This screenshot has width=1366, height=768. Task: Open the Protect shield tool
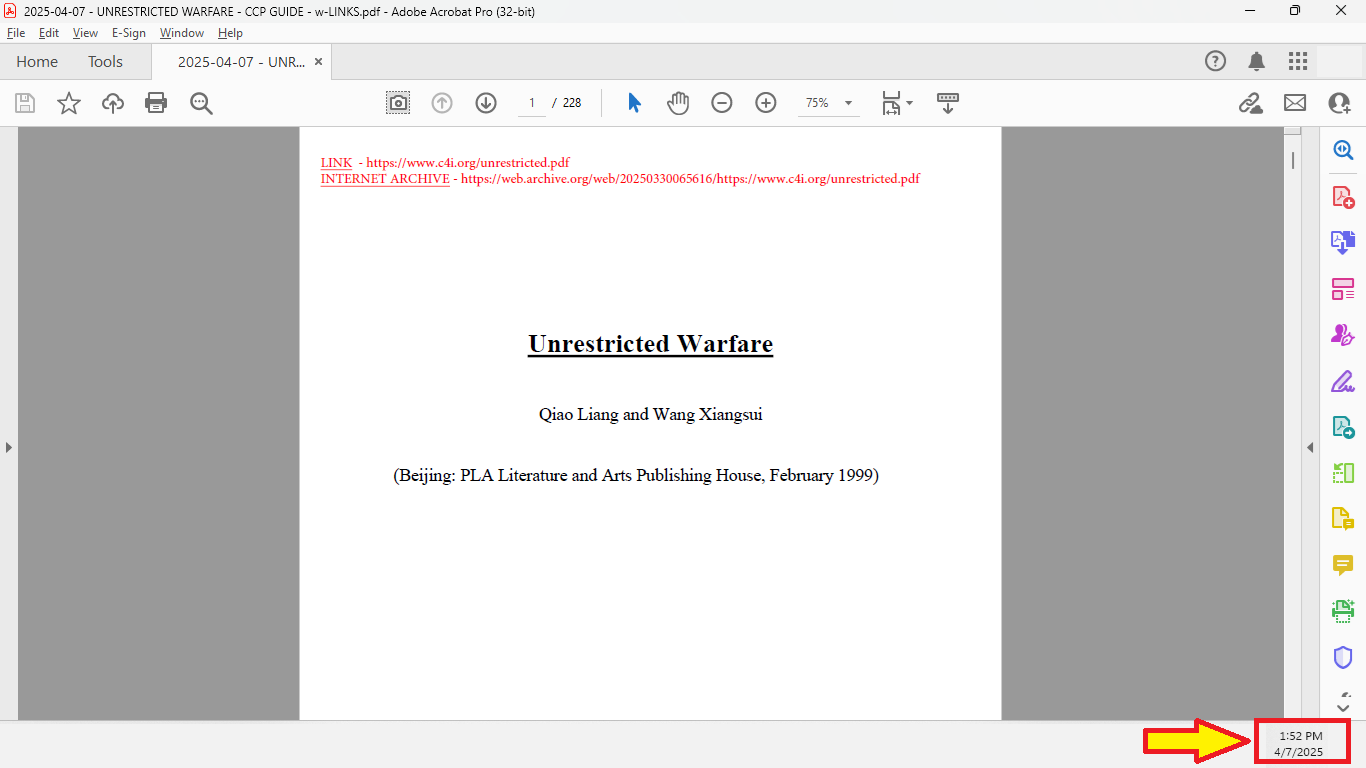click(x=1343, y=657)
